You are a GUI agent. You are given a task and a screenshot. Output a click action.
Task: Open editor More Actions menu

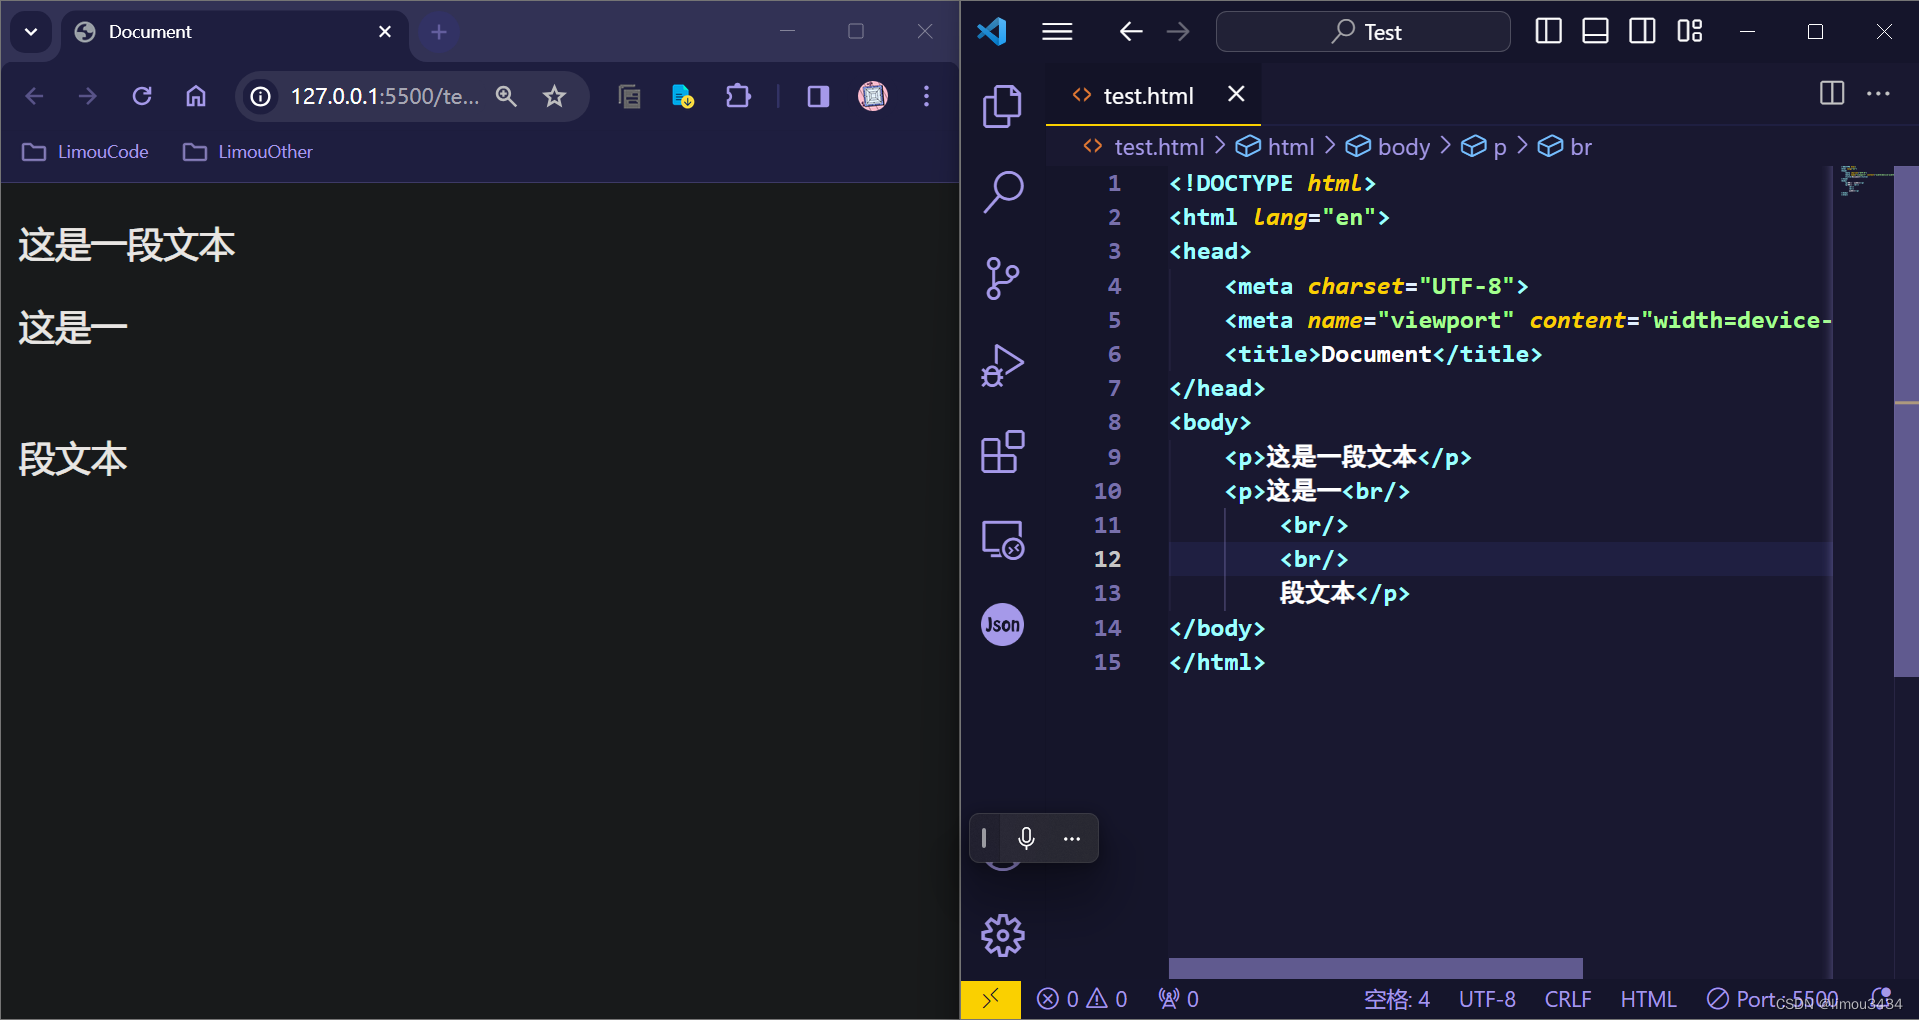[x=1878, y=94]
